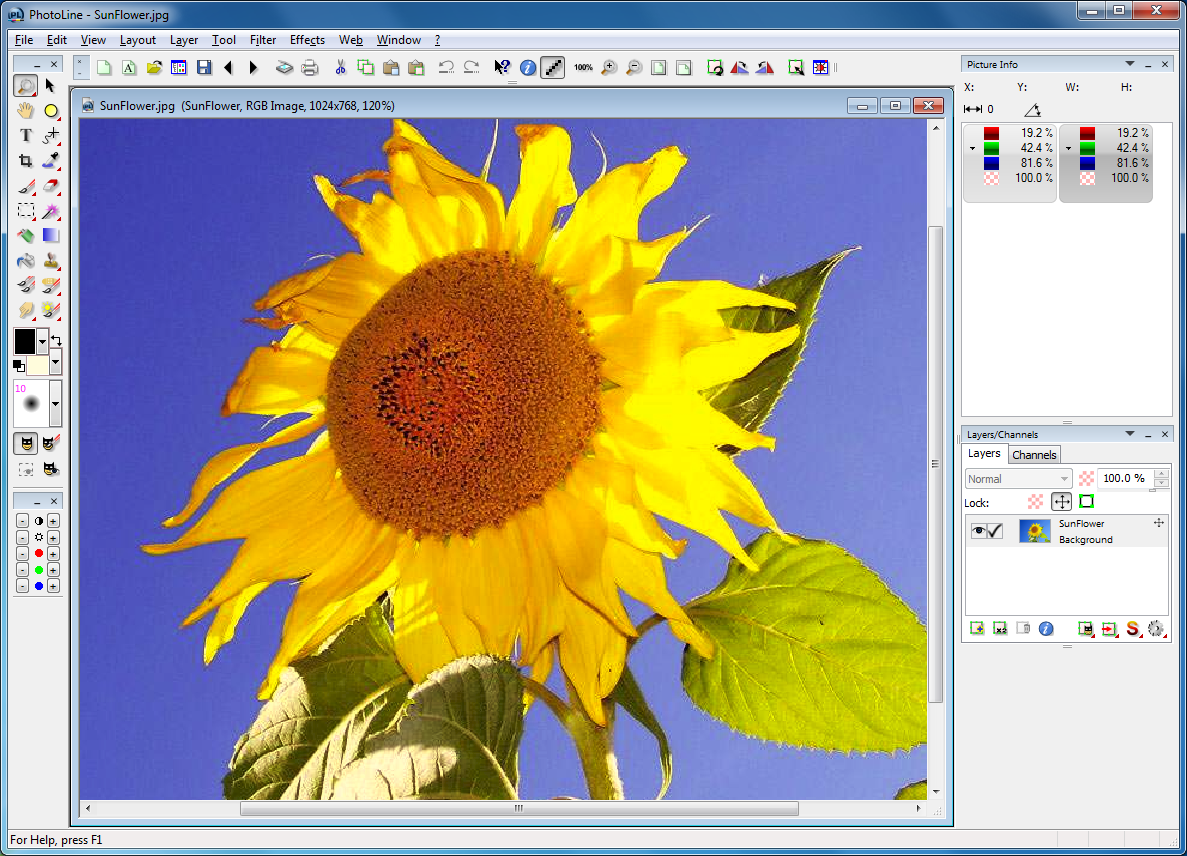This screenshot has height=856, width=1187.
Task: Select the rectangular marquee selection tool
Action: point(26,210)
